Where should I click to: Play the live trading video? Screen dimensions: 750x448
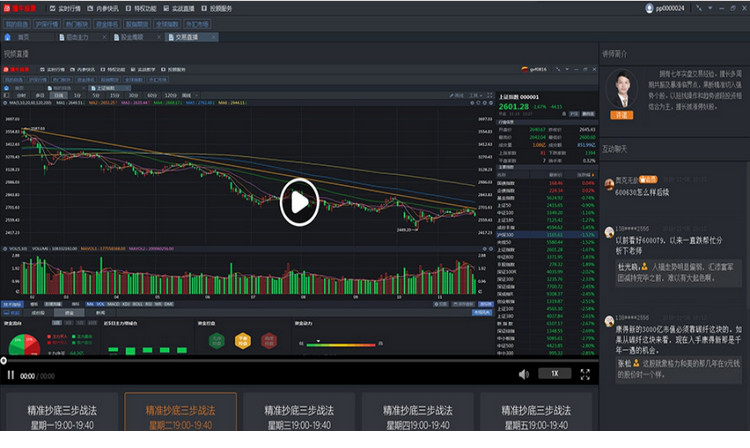[299, 203]
